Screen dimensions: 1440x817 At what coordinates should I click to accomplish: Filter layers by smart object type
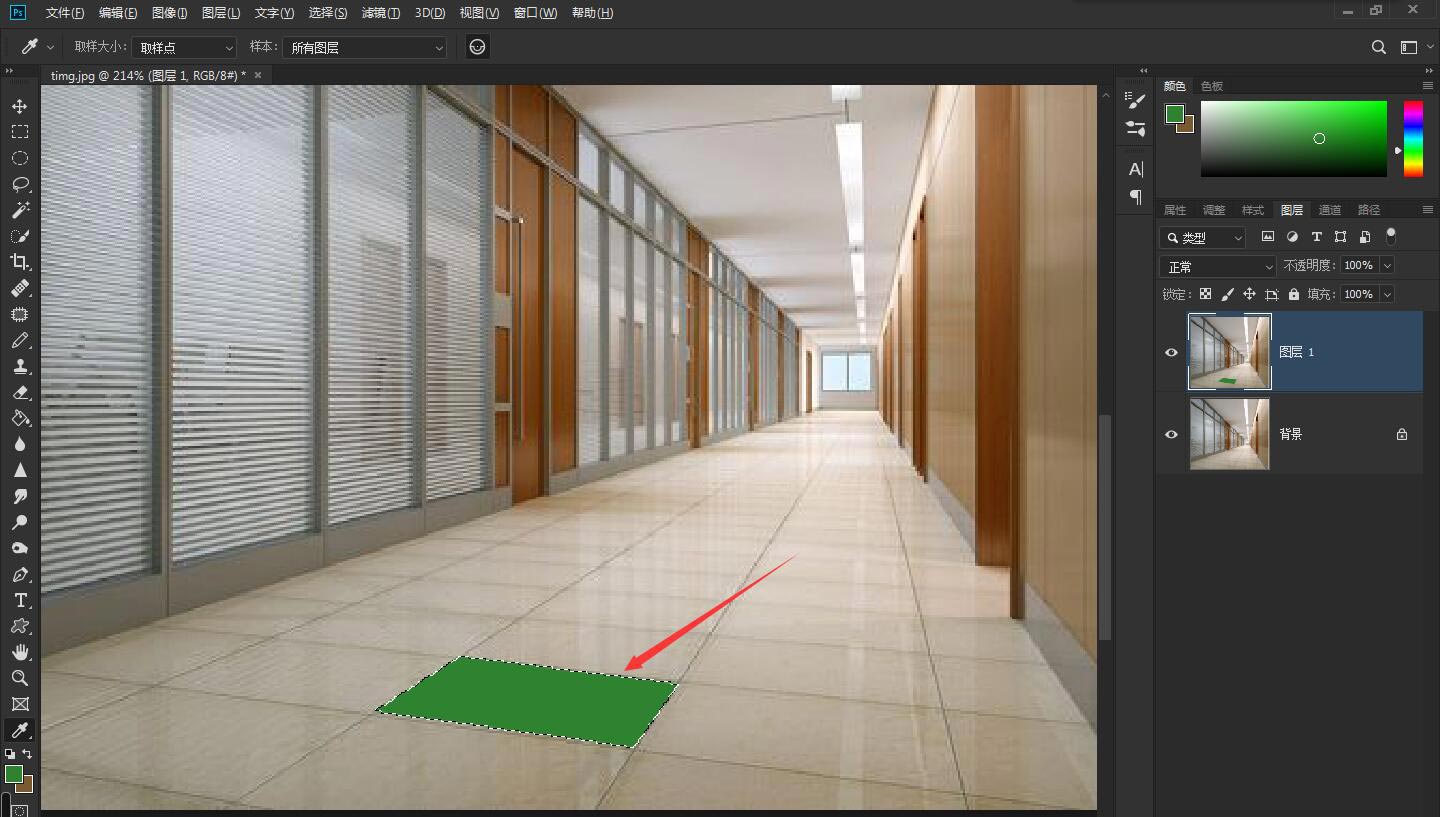(x=1365, y=237)
